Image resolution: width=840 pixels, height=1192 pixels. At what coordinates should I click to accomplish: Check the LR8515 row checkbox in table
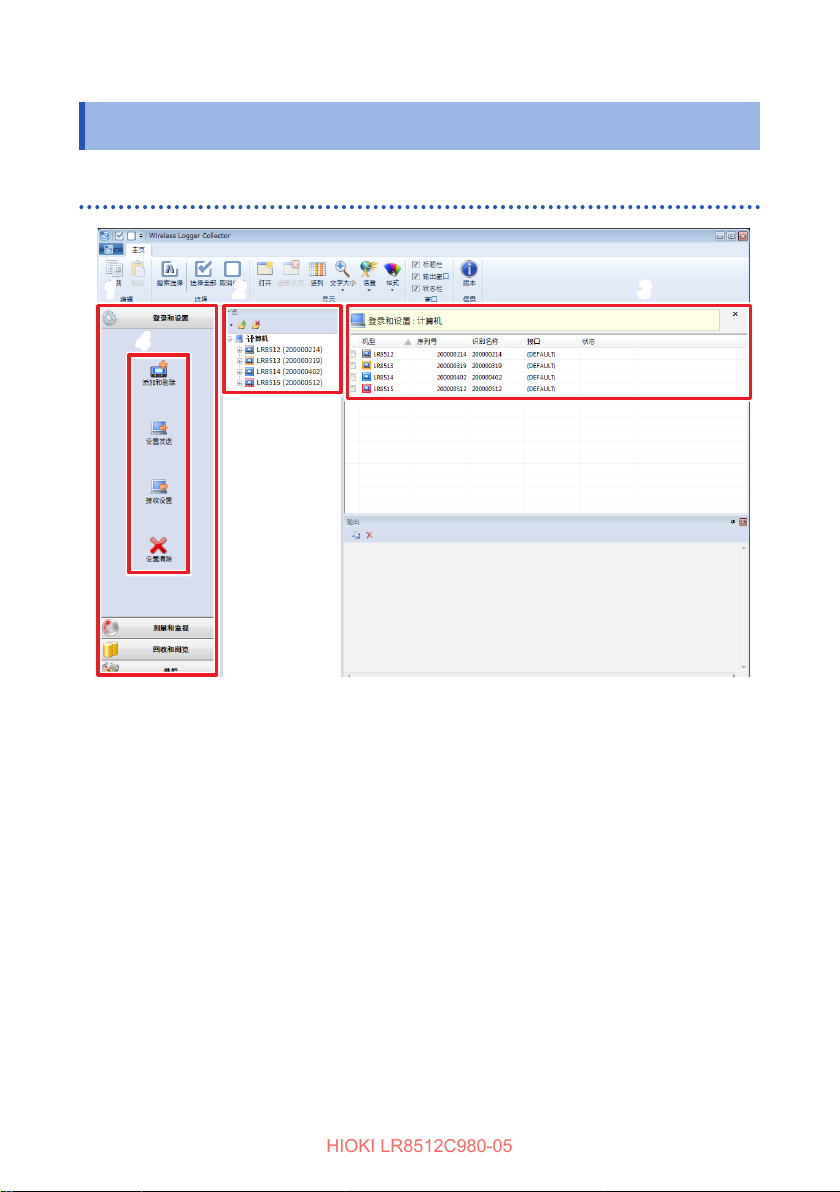click(x=353, y=388)
